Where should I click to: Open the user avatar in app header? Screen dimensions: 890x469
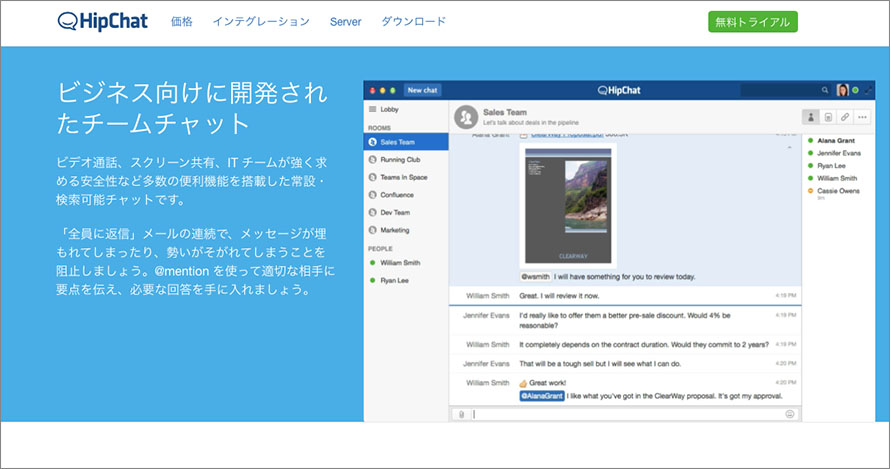[843, 90]
